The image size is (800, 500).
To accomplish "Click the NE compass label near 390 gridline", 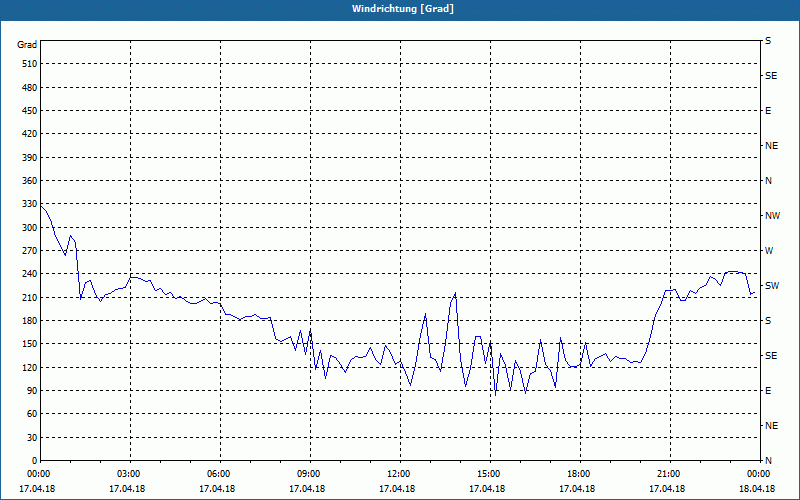I will click(771, 146).
